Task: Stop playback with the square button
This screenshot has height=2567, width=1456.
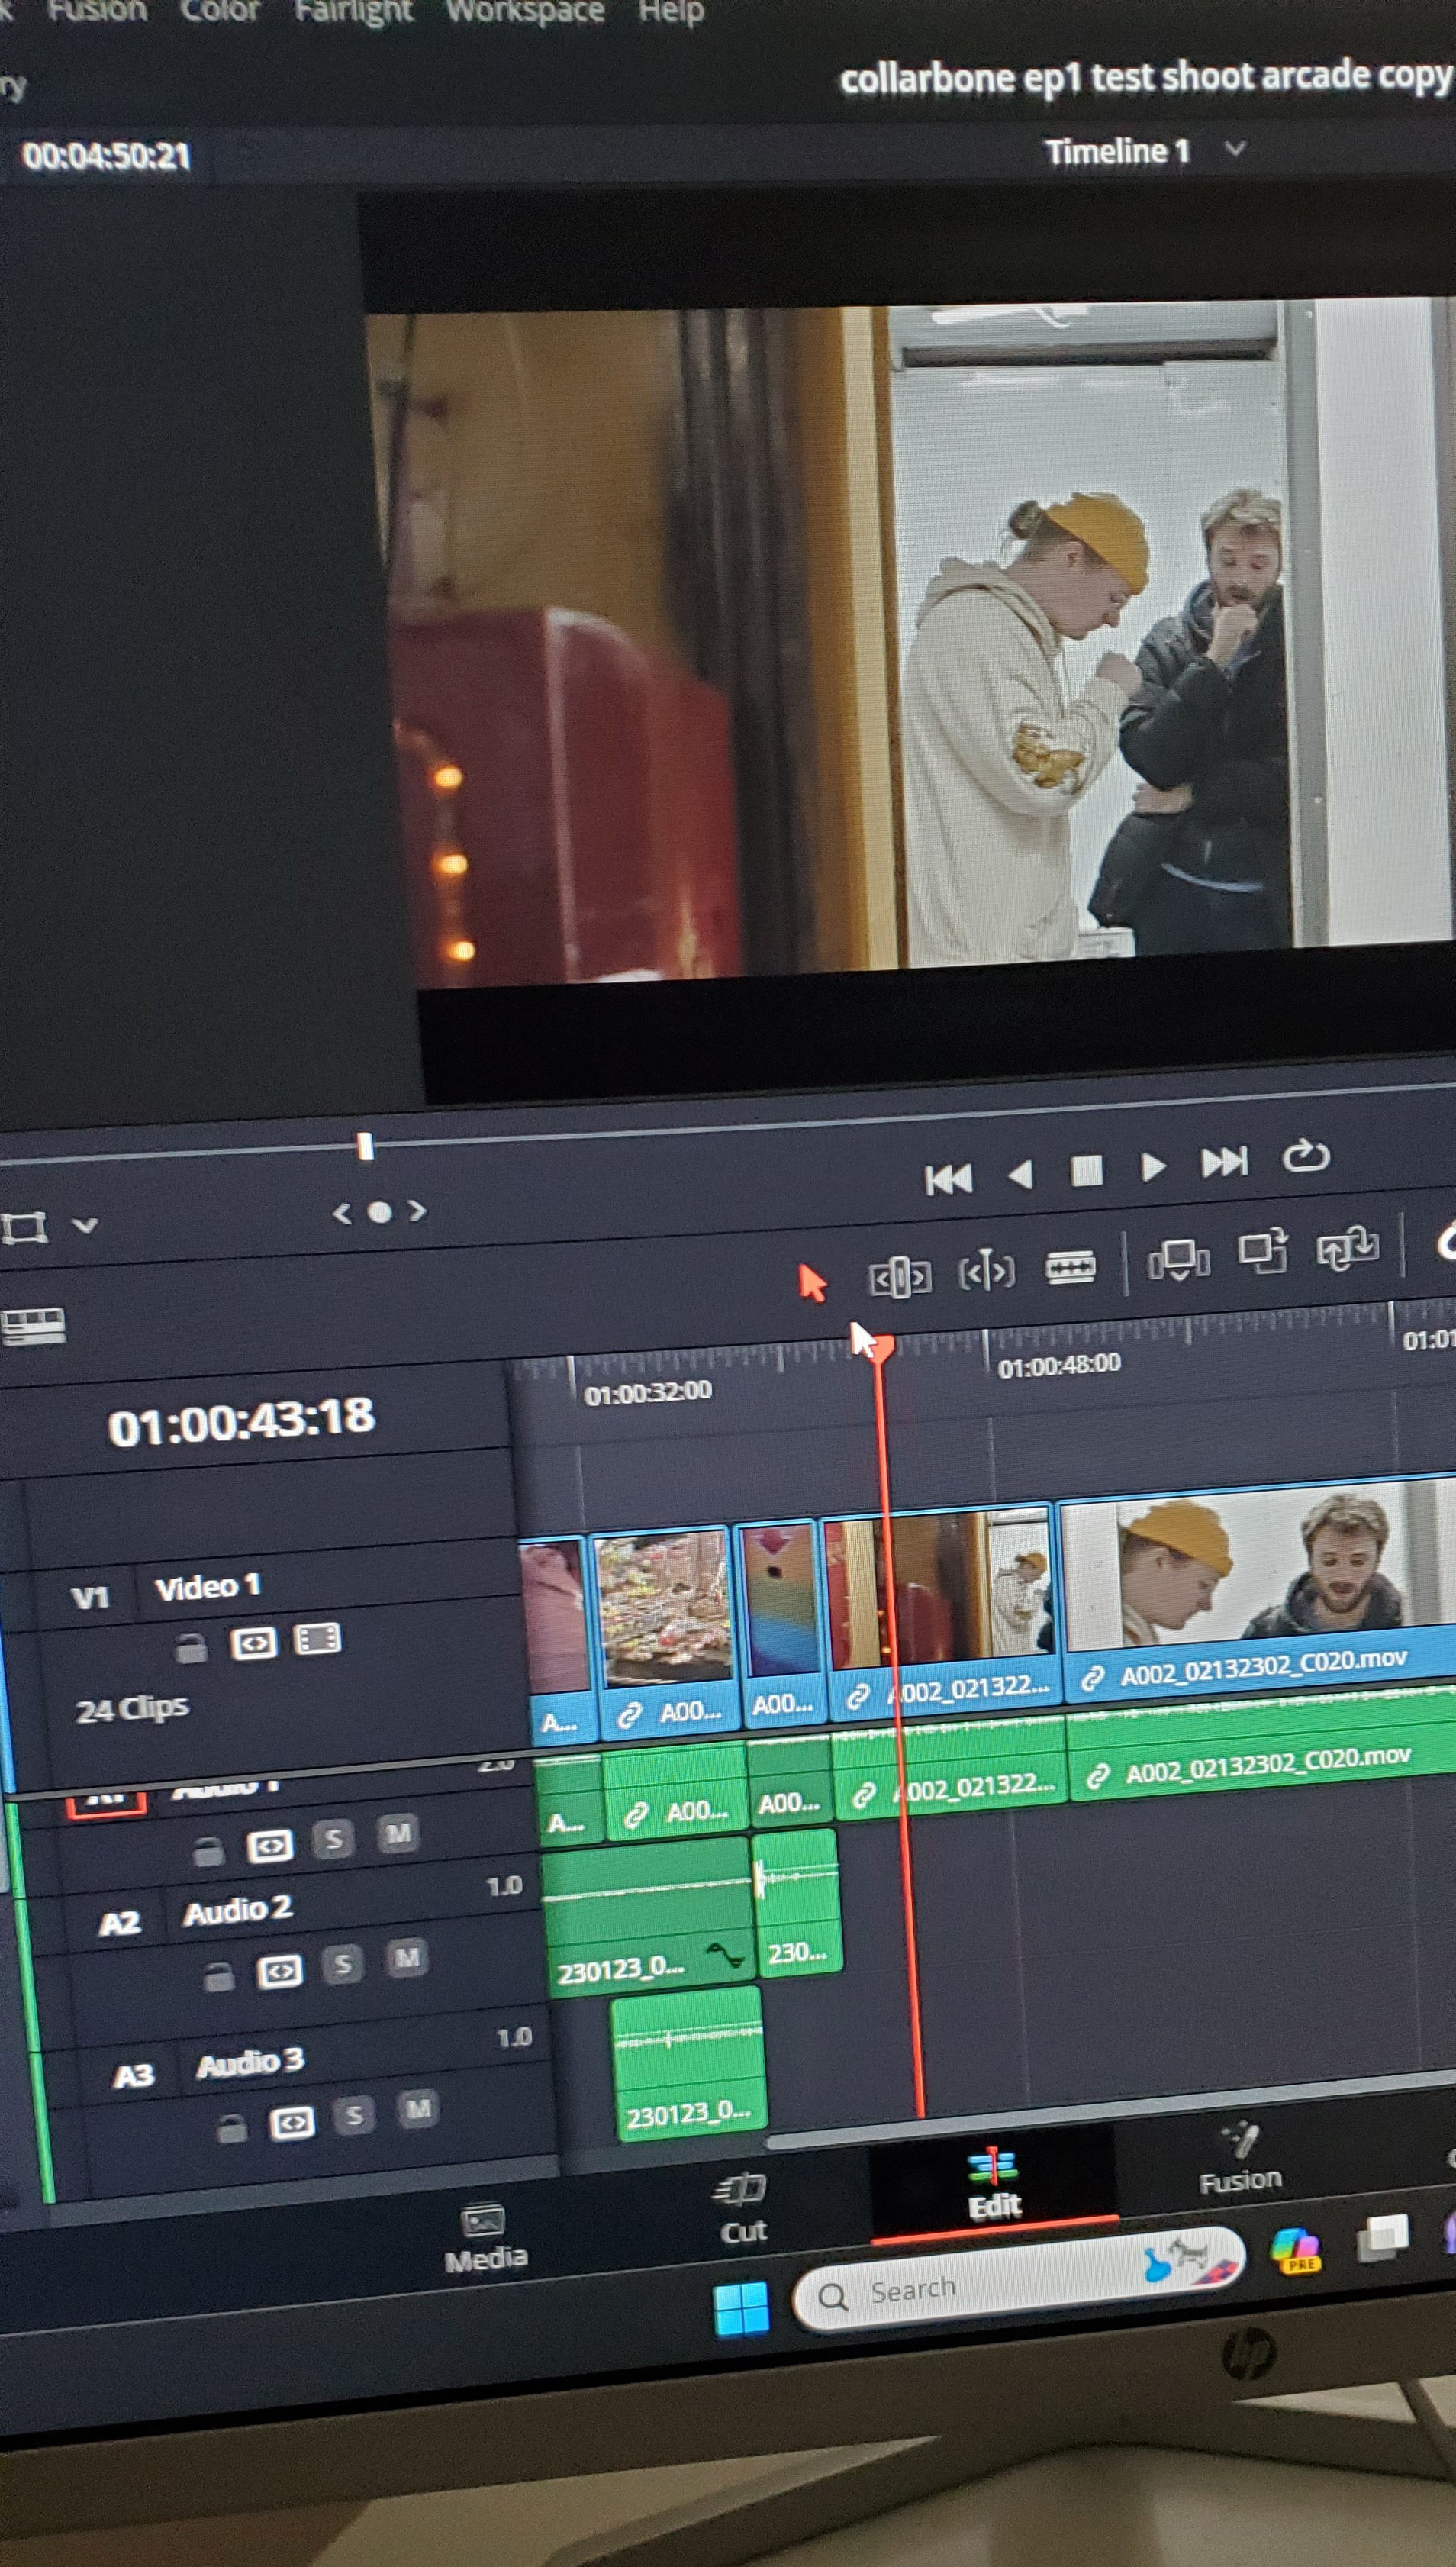Action: [1086, 1170]
